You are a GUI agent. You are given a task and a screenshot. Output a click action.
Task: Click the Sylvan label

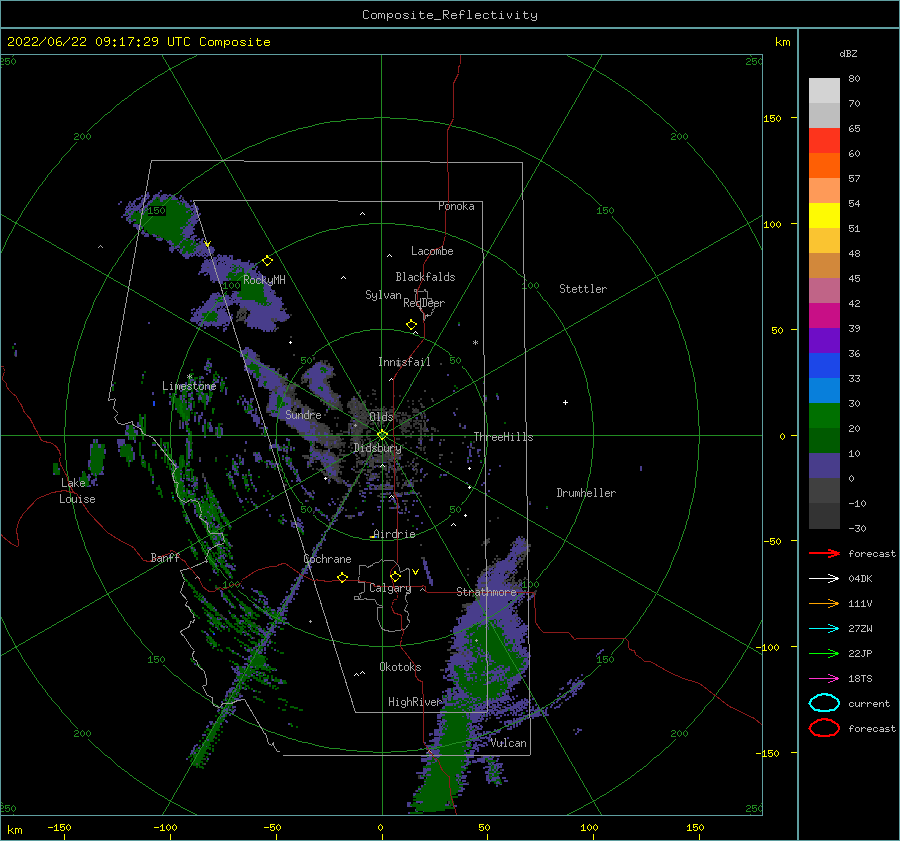(x=383, y=295)
